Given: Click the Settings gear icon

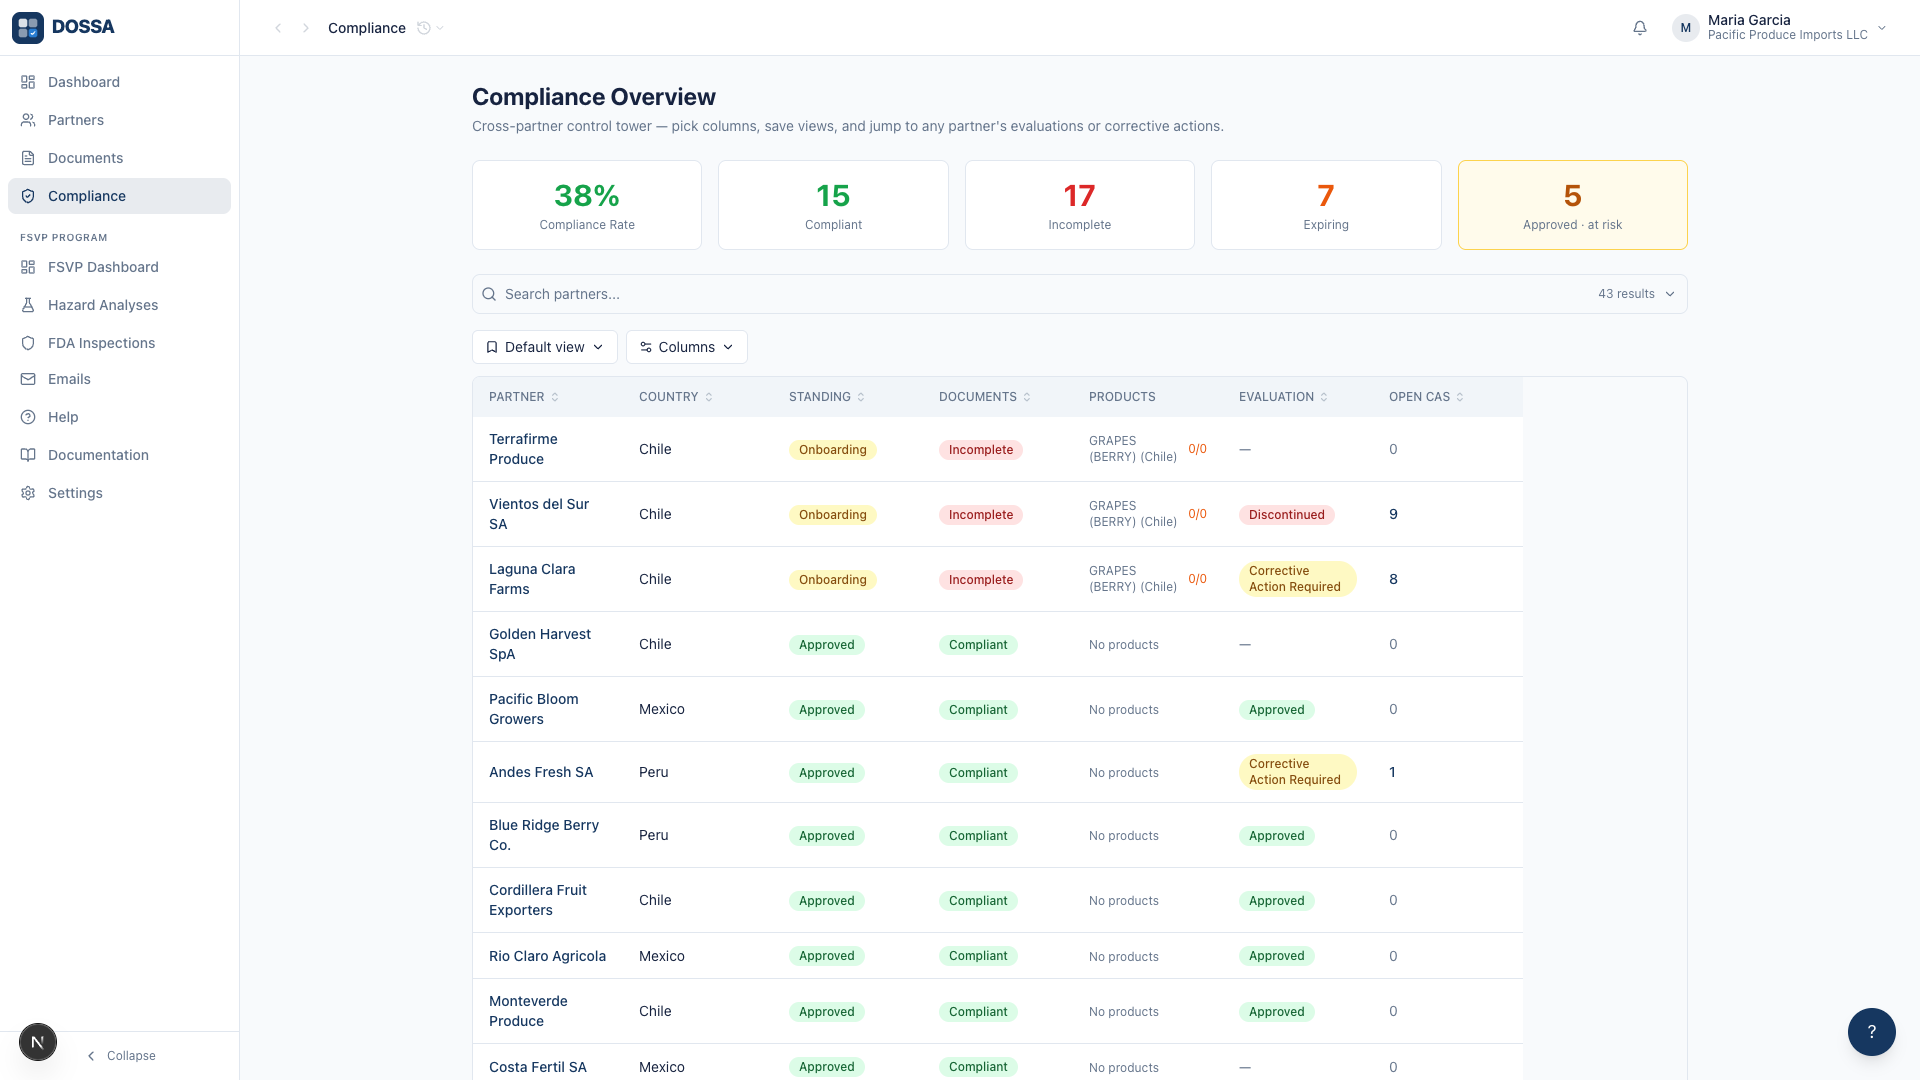Looking at the screenshot, I should (28, 493).
